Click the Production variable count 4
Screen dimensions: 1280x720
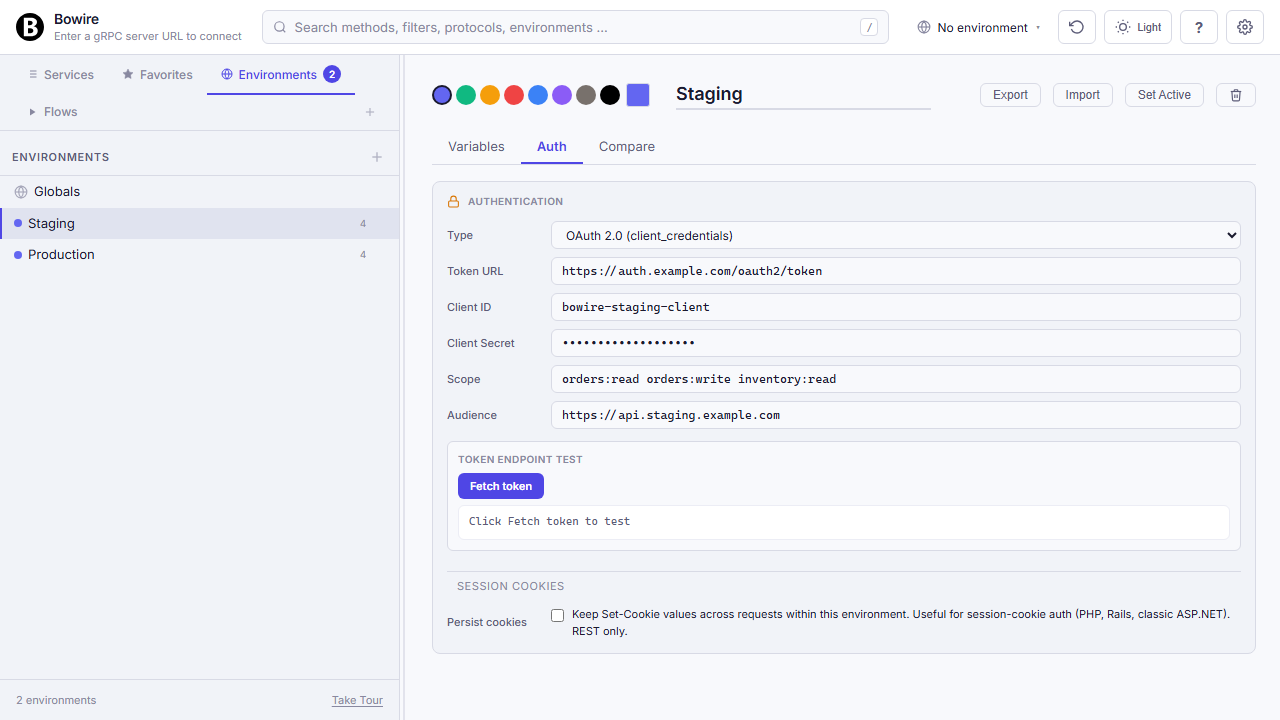tap(363, 255)
